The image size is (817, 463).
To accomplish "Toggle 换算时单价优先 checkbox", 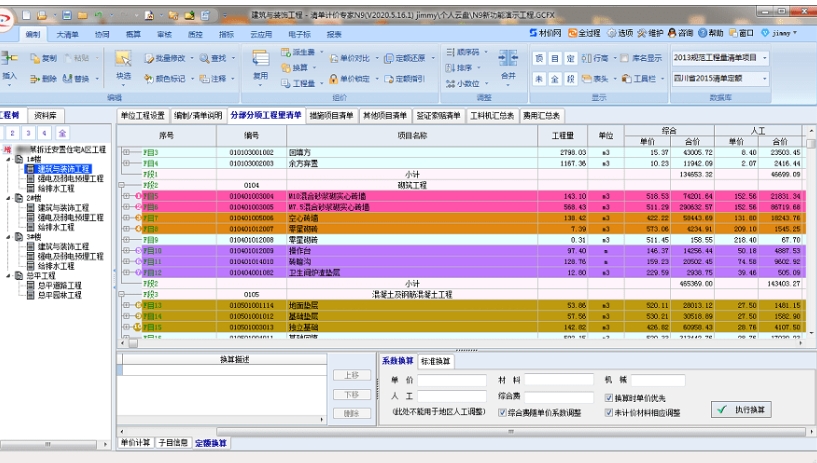I will (x=608, y=398).
